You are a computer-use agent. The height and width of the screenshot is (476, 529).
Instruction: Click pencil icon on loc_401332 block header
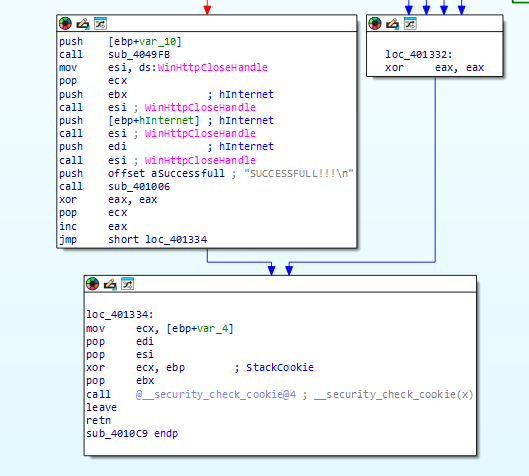[392, 24]
